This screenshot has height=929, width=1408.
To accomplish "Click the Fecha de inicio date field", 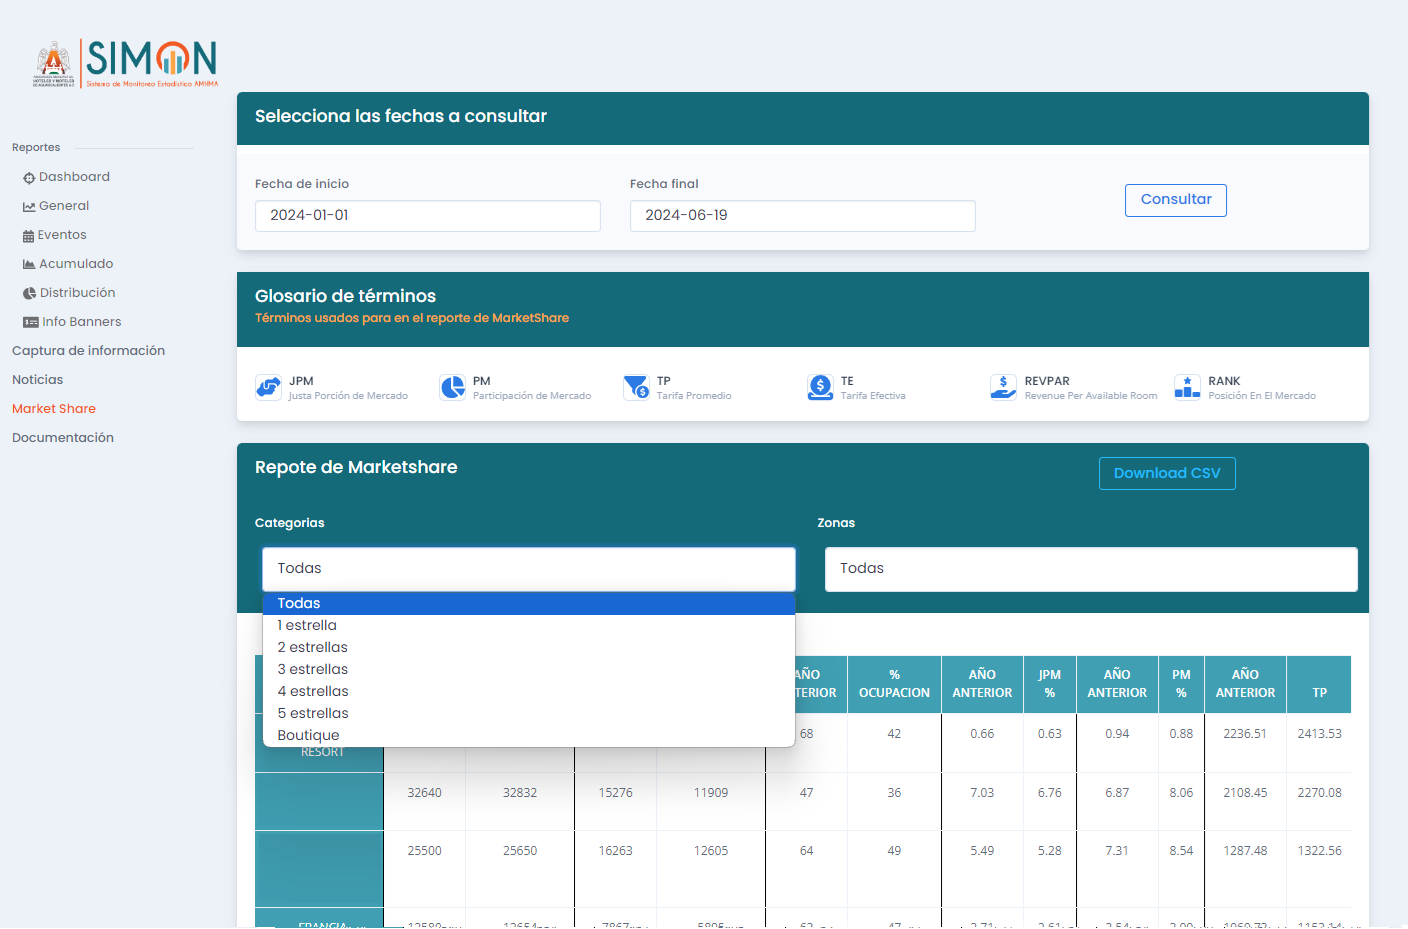I will [427, 216].
